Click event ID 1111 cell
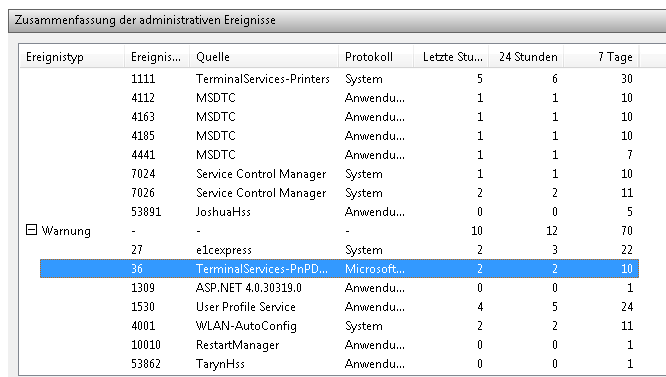Screen dimensions: 666x377 tap(143, 79)
